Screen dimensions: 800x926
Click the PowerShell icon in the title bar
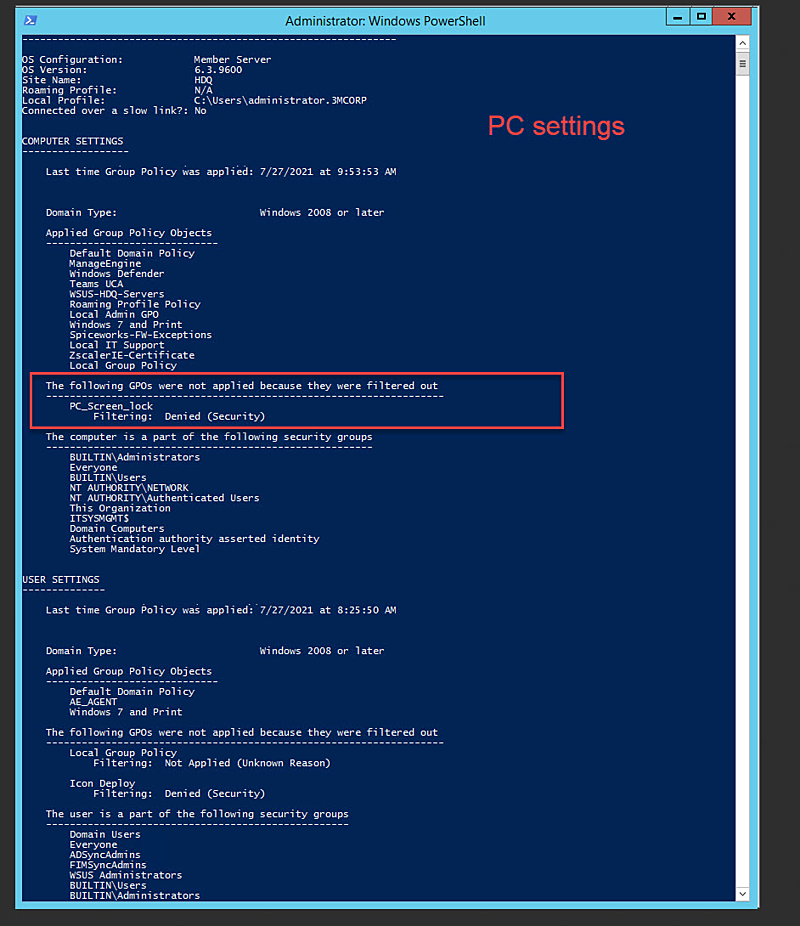point(31,20)
